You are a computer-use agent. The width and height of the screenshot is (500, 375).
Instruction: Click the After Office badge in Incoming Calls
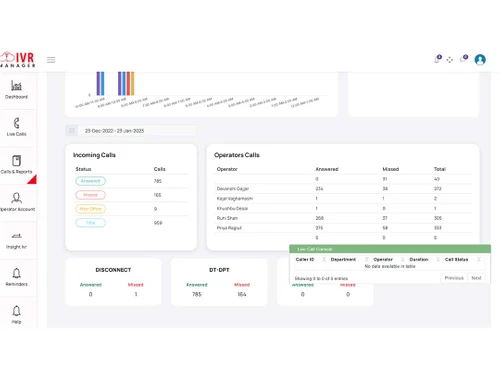(x=90, y=209)
